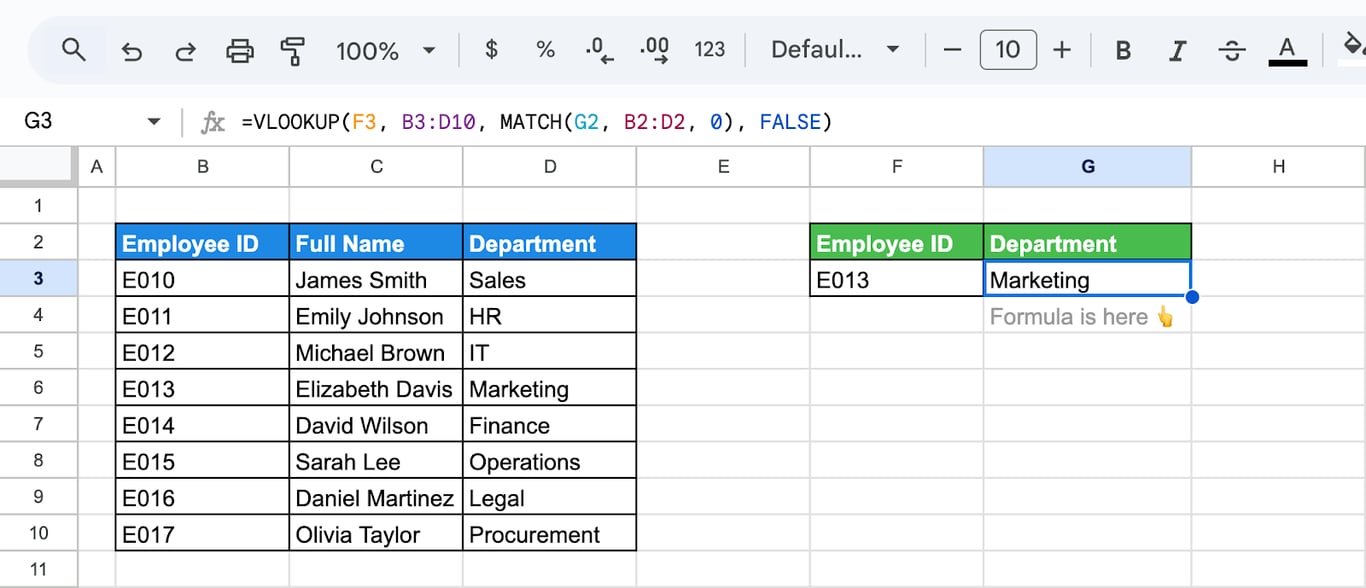
Task: Decrease decimal places
Action: click(600, 50)
